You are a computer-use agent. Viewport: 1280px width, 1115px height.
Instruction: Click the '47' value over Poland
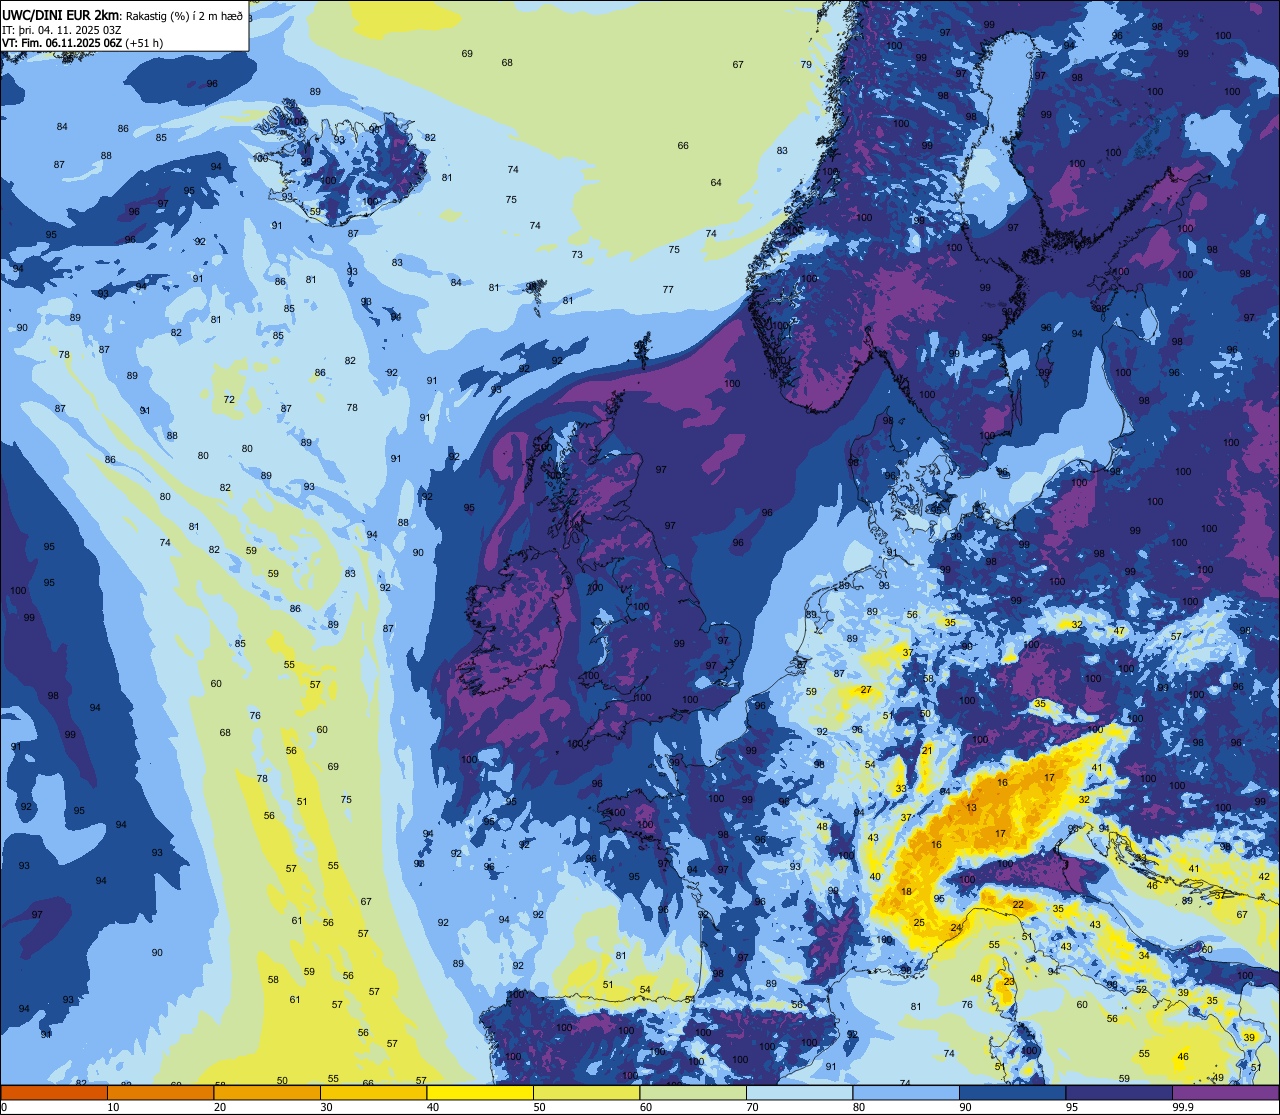(x=1119, y=631)
